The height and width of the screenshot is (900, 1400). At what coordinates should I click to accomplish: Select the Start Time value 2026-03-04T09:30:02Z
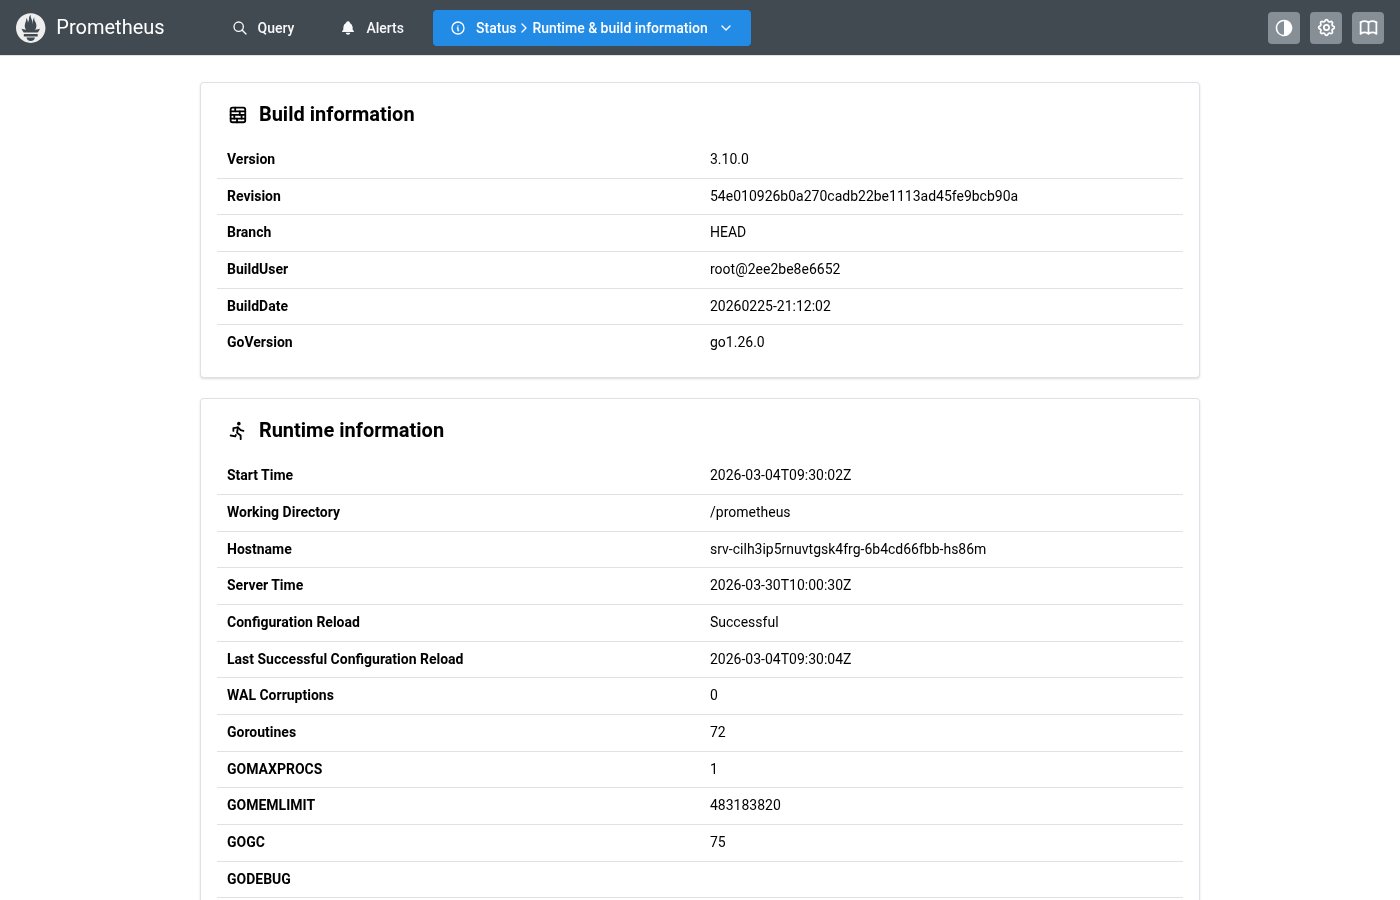(x=780, y=475)
